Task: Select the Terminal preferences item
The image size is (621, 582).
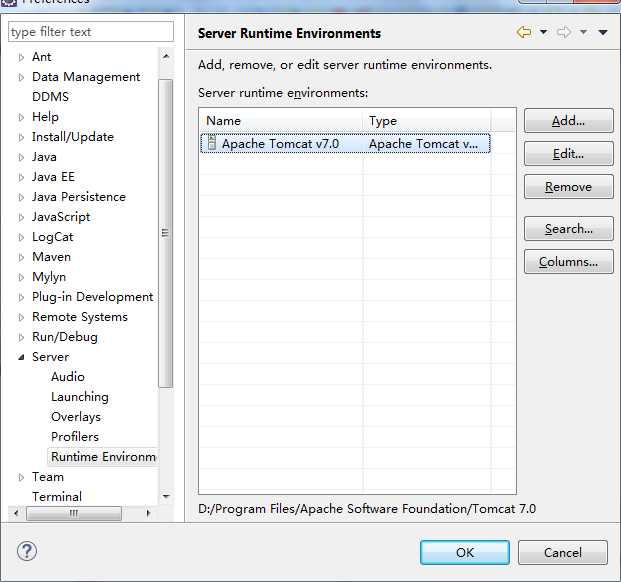Action: coord(57,496)
